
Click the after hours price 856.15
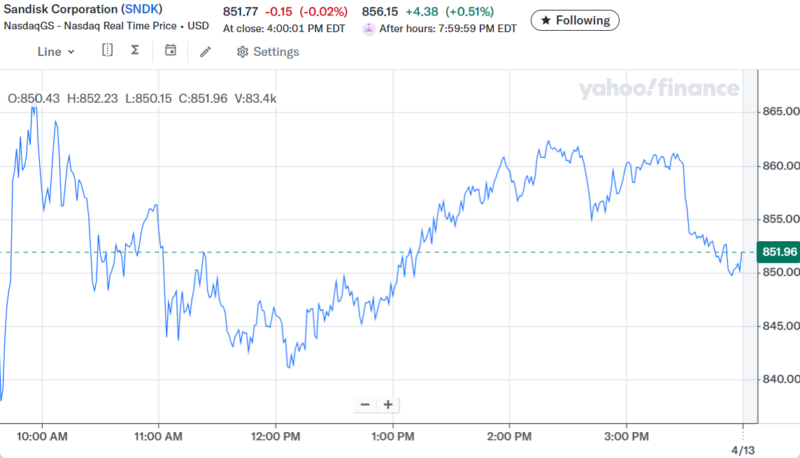[x=379, y=11]
